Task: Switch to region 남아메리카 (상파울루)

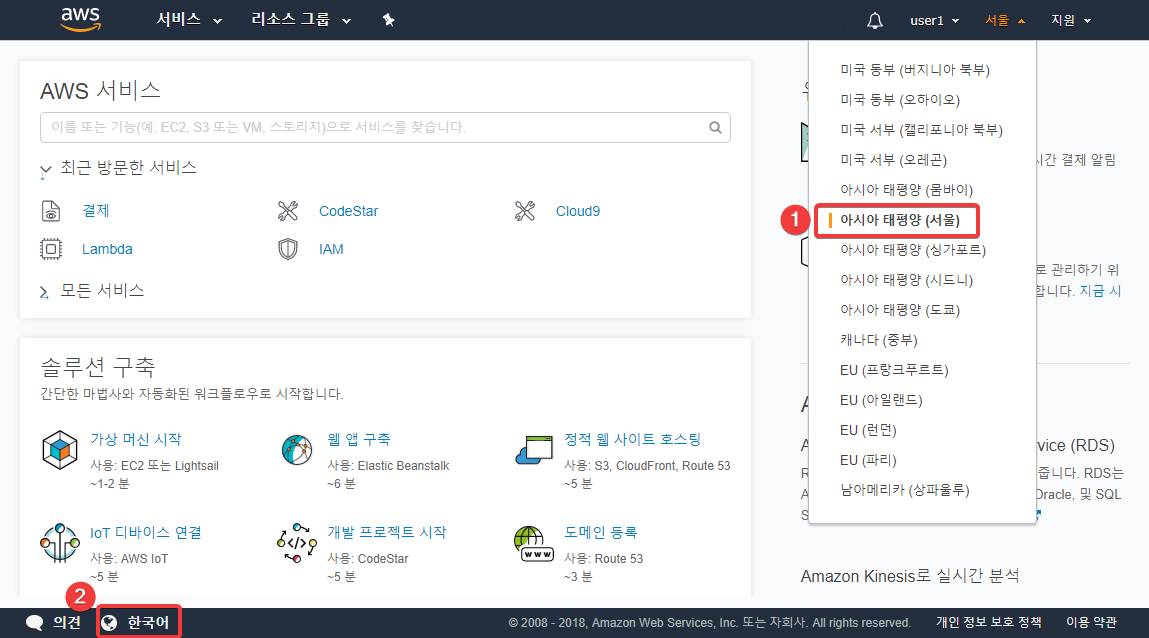Action: 904,490
